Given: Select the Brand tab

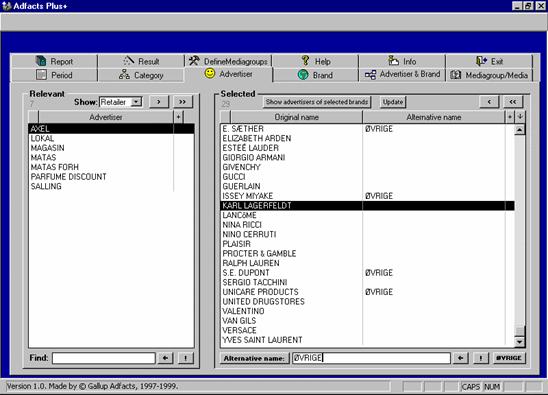Looking at the screenshot, I should click(x=315, y=75).
